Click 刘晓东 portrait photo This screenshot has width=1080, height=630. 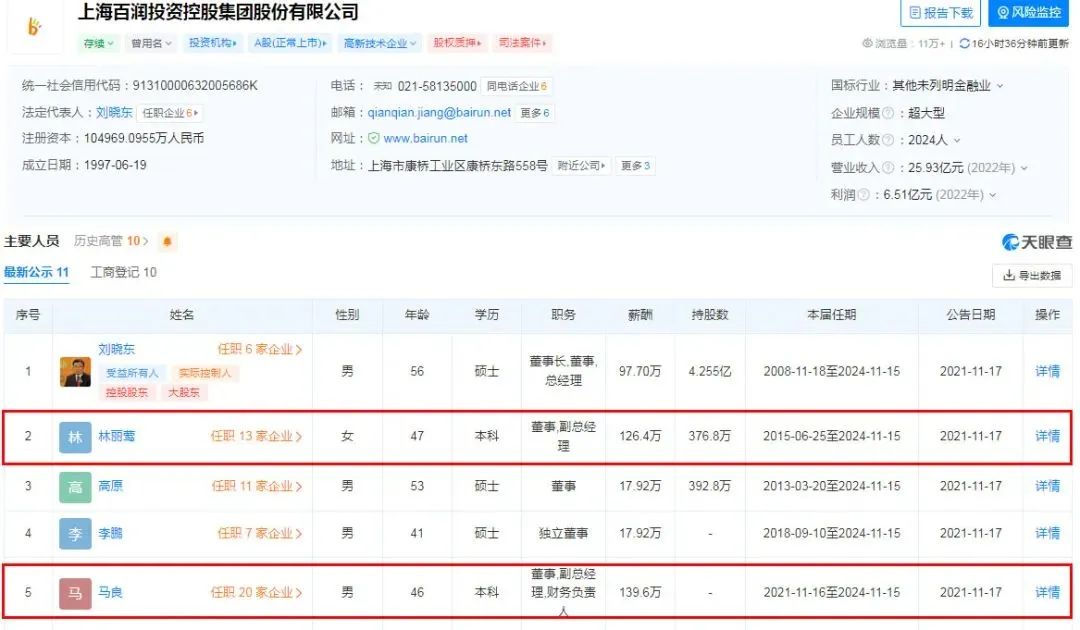75,372
